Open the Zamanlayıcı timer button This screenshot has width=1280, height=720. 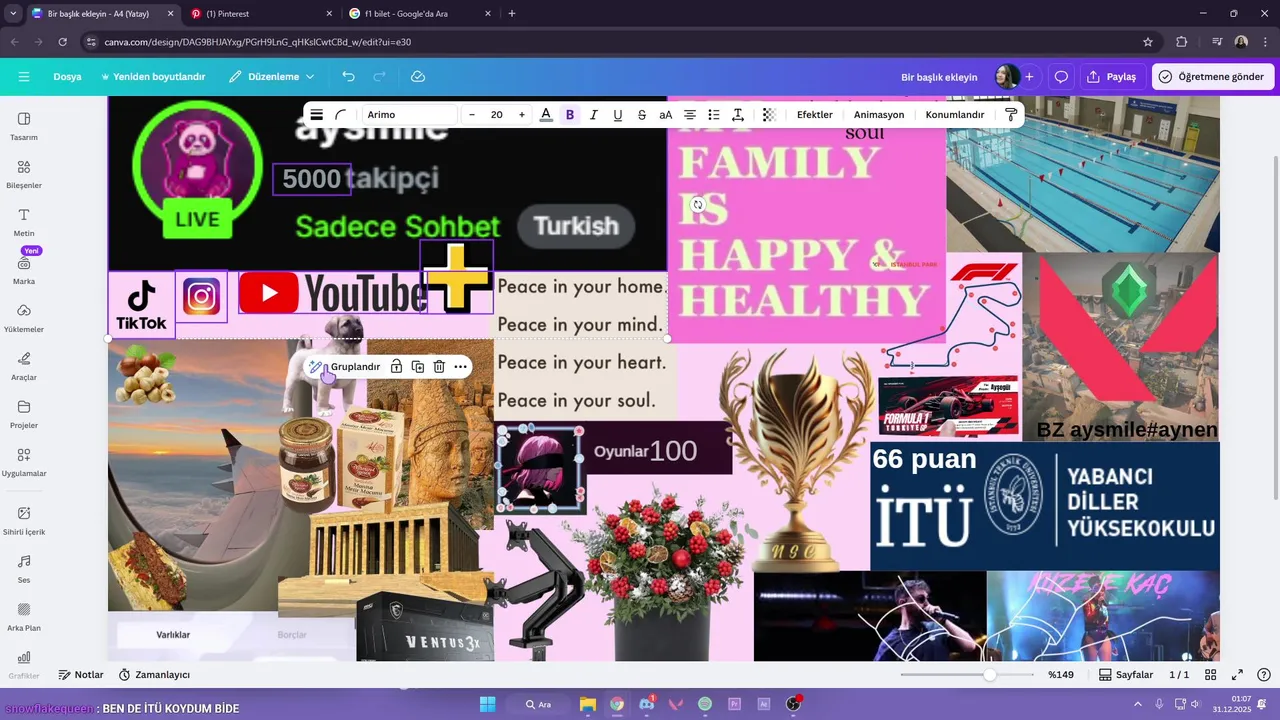pos(154,675)
